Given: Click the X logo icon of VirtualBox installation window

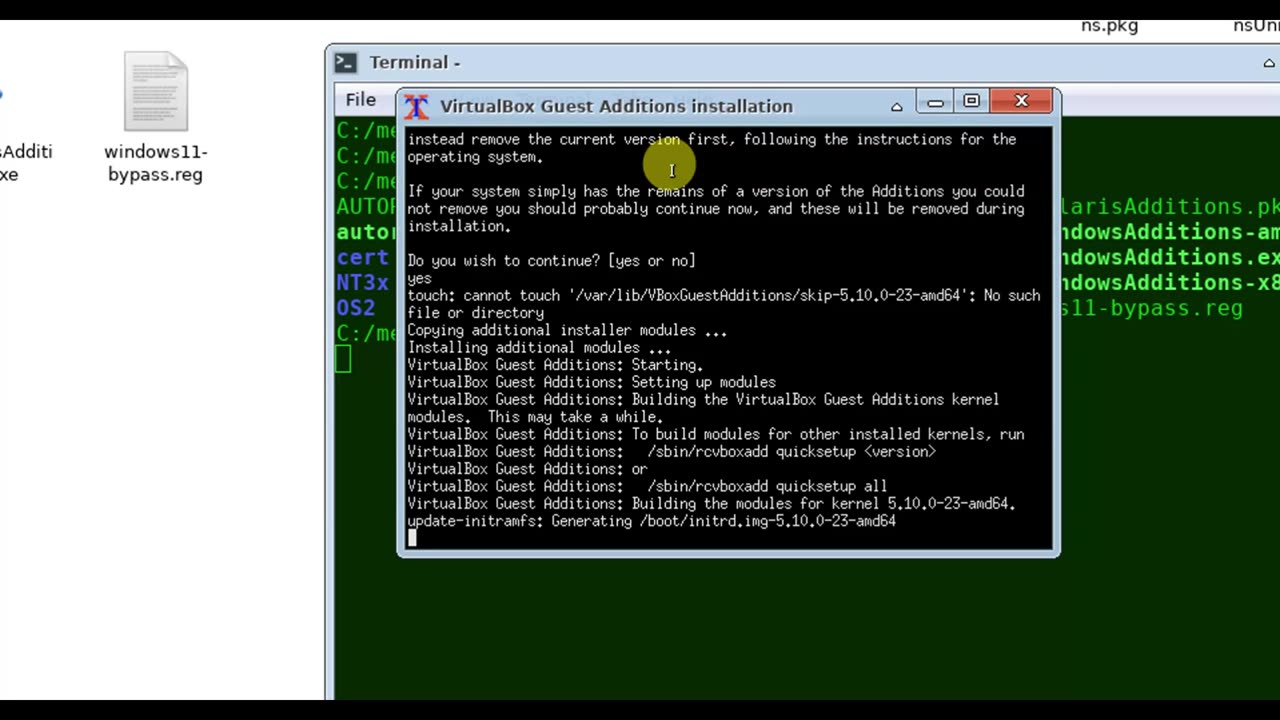Looking at the screenshot, I should (416, 106).
